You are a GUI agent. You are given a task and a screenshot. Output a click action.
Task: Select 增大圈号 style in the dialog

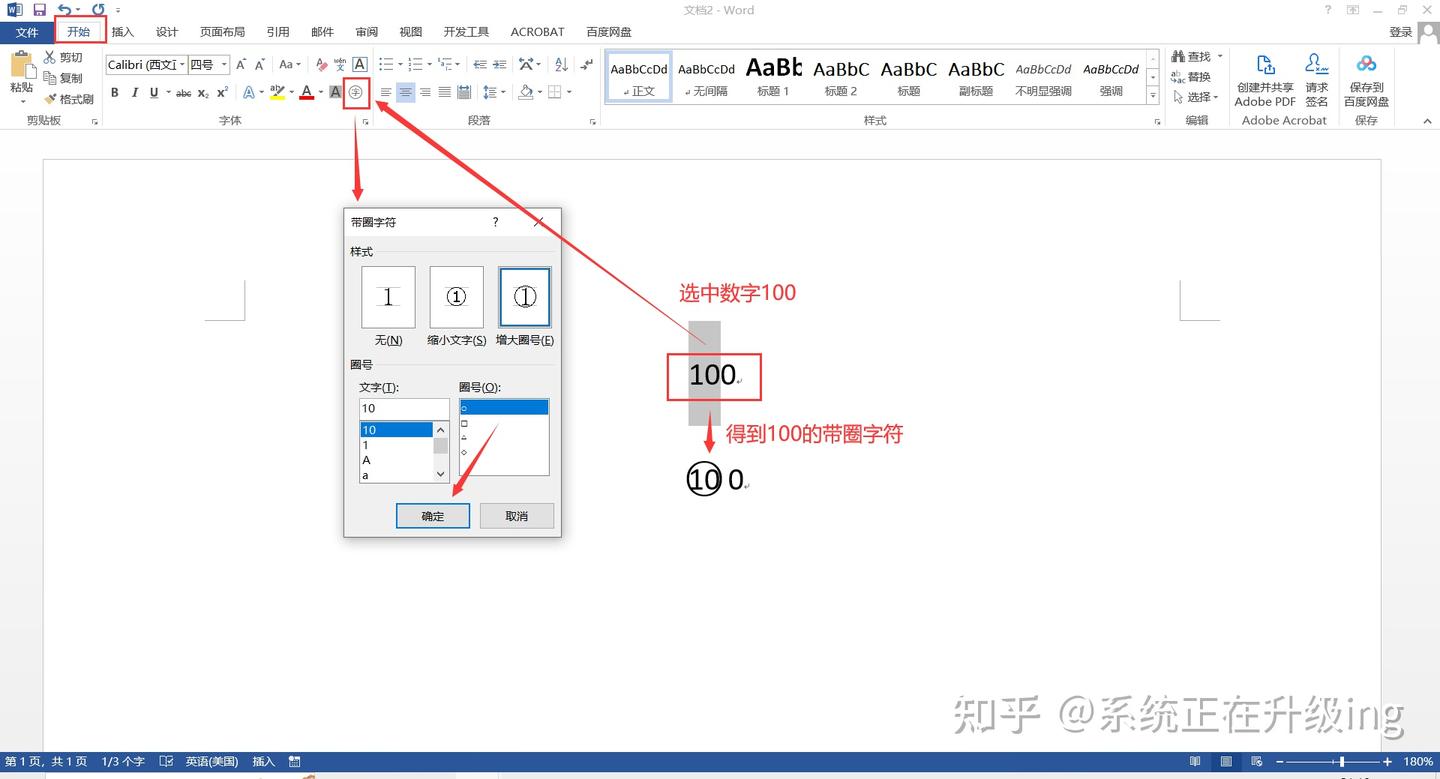[524, 297]
